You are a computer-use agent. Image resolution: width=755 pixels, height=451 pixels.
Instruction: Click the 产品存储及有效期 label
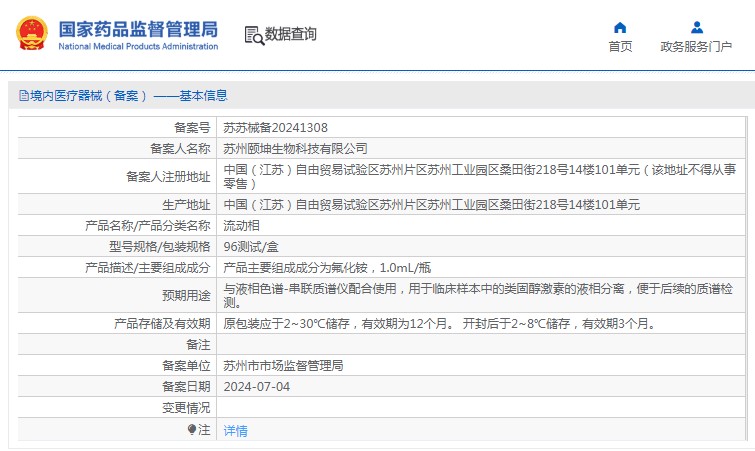162,323
